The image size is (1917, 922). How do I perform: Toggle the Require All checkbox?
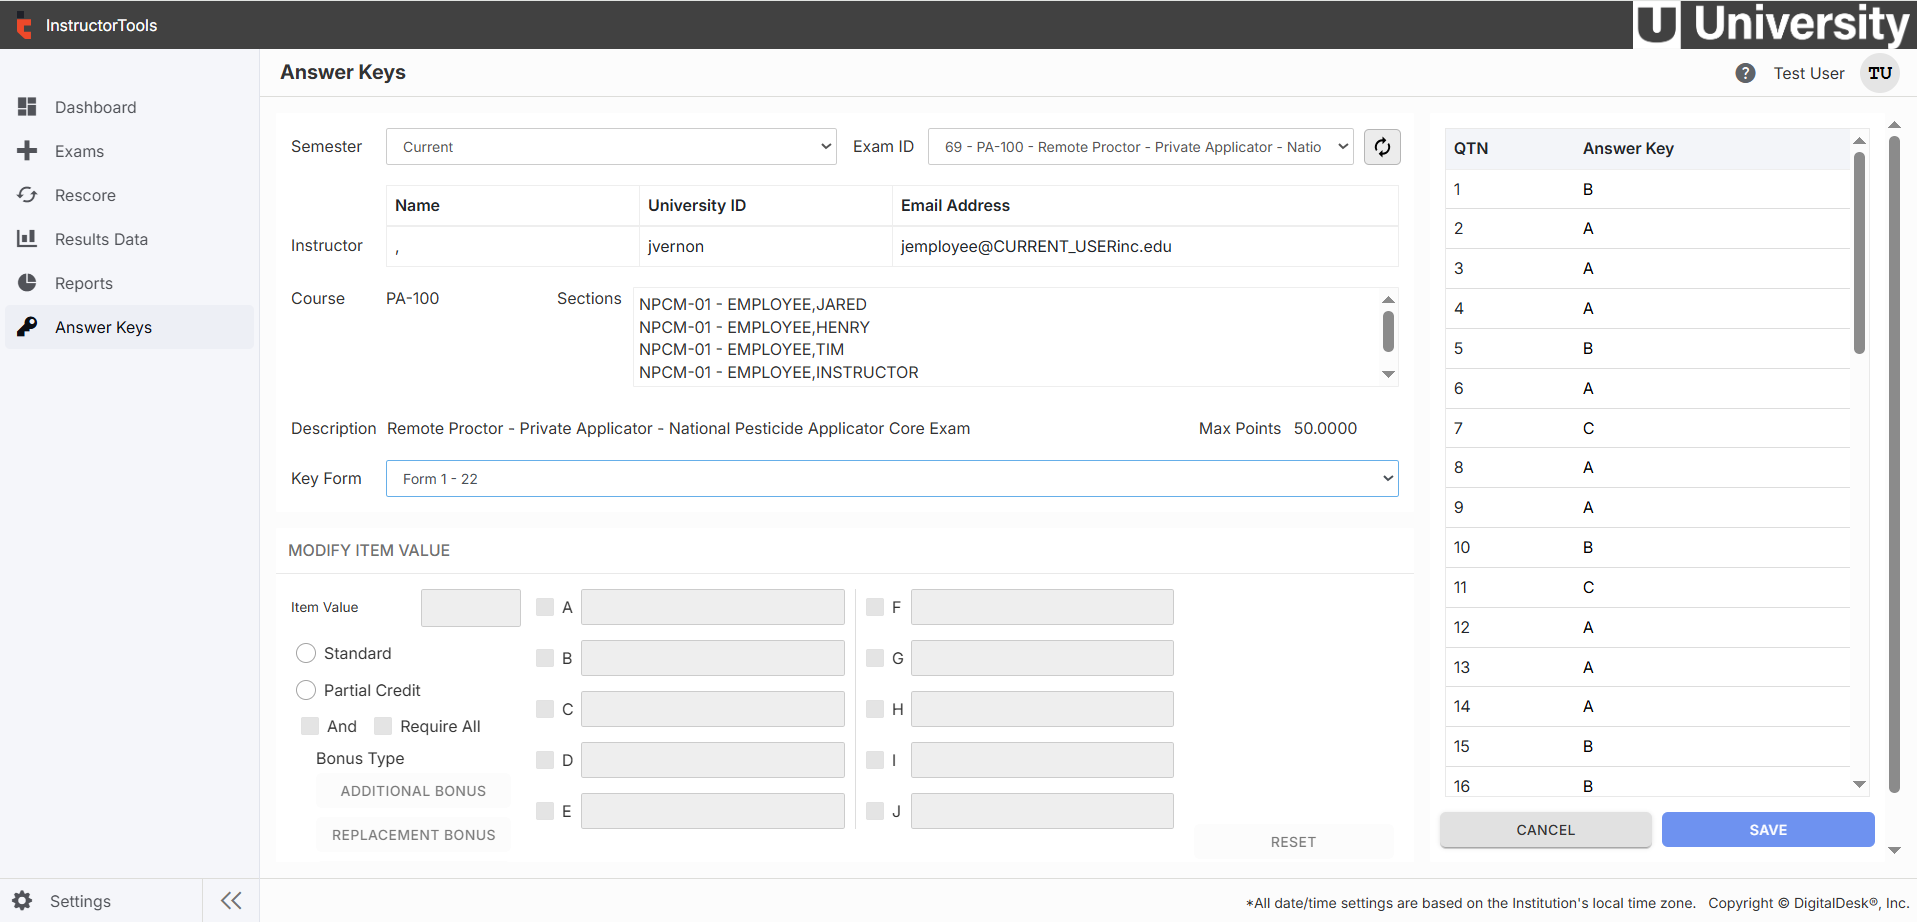coord(383,726)
